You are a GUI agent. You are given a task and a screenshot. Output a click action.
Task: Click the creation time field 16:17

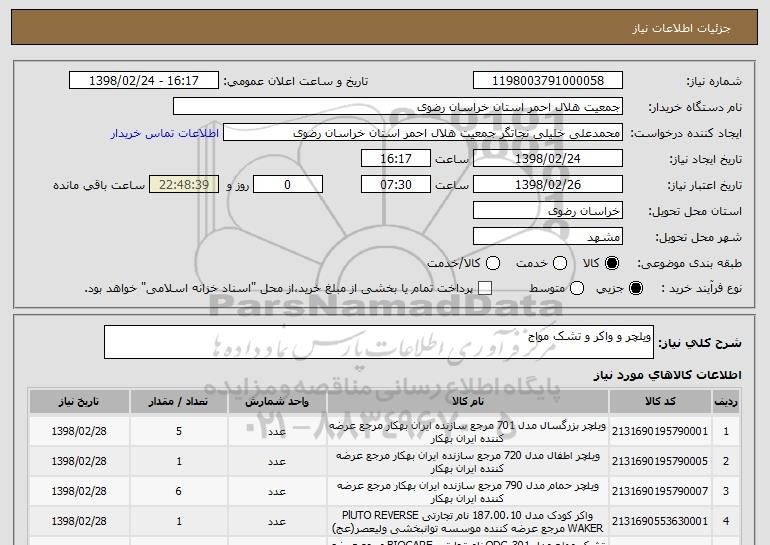click(396, 159)
